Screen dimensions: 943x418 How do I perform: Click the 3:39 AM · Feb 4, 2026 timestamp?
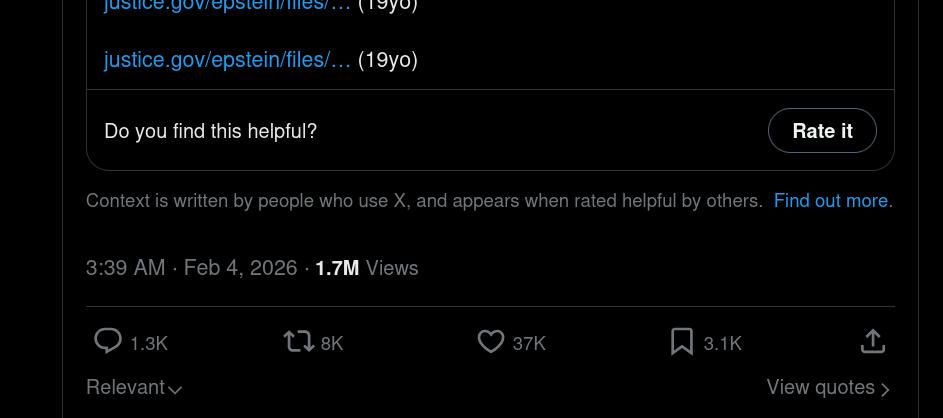pyautogui.click(x=191, y=268)
